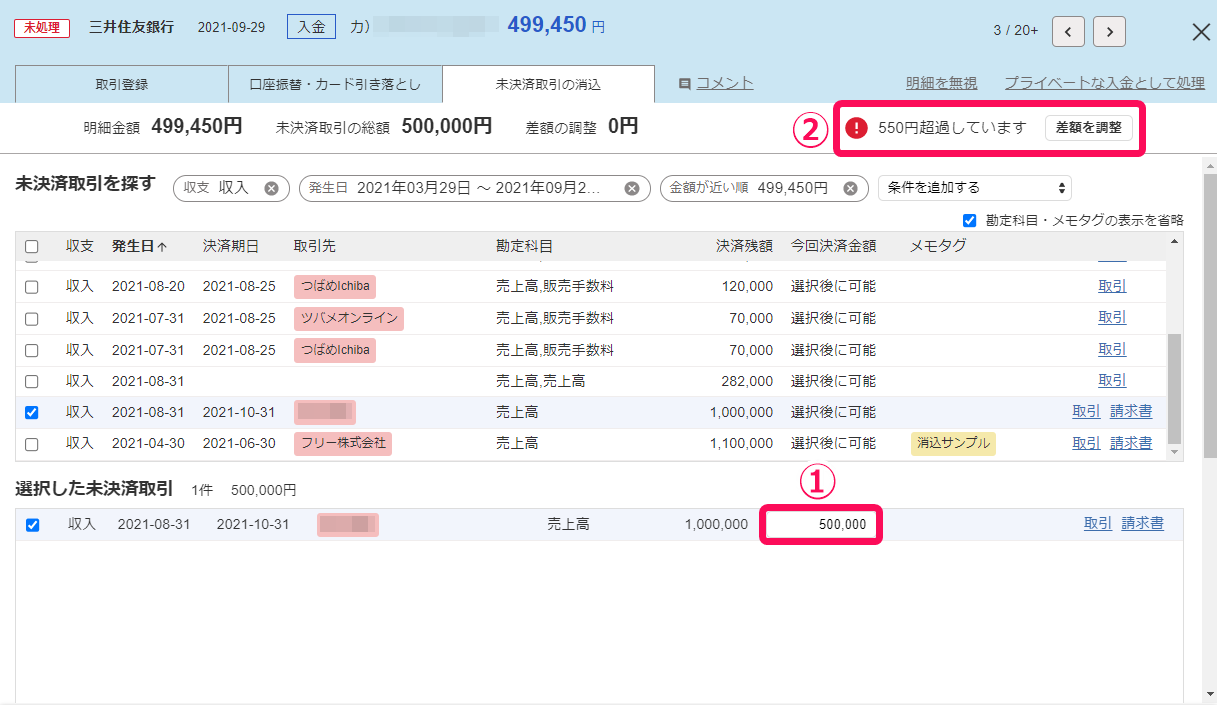Viewport: 1217px width, 705px height.
Task: Go to the previous statement with left arrow
Action: click(1068, 31)
